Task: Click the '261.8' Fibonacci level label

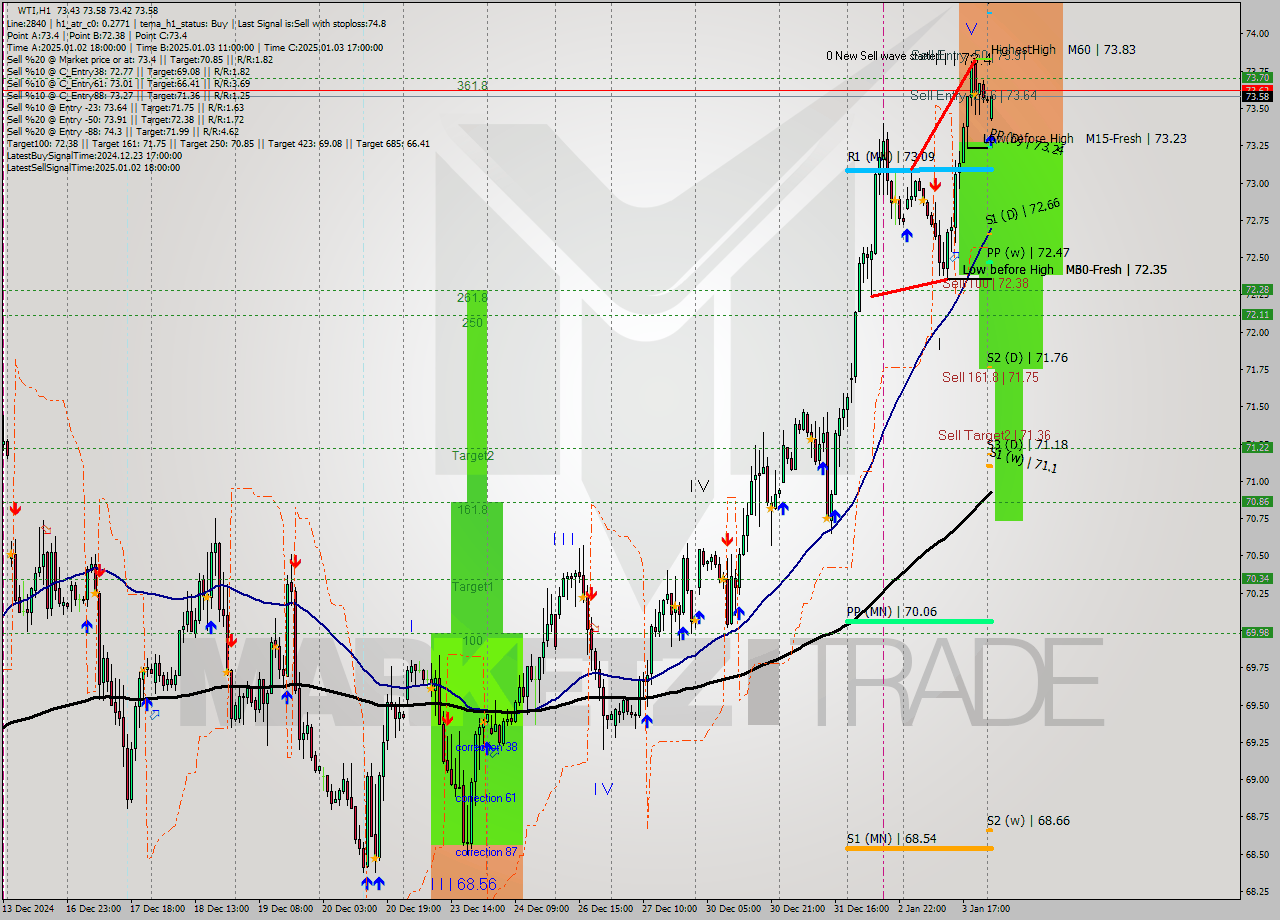Action: 473,297
